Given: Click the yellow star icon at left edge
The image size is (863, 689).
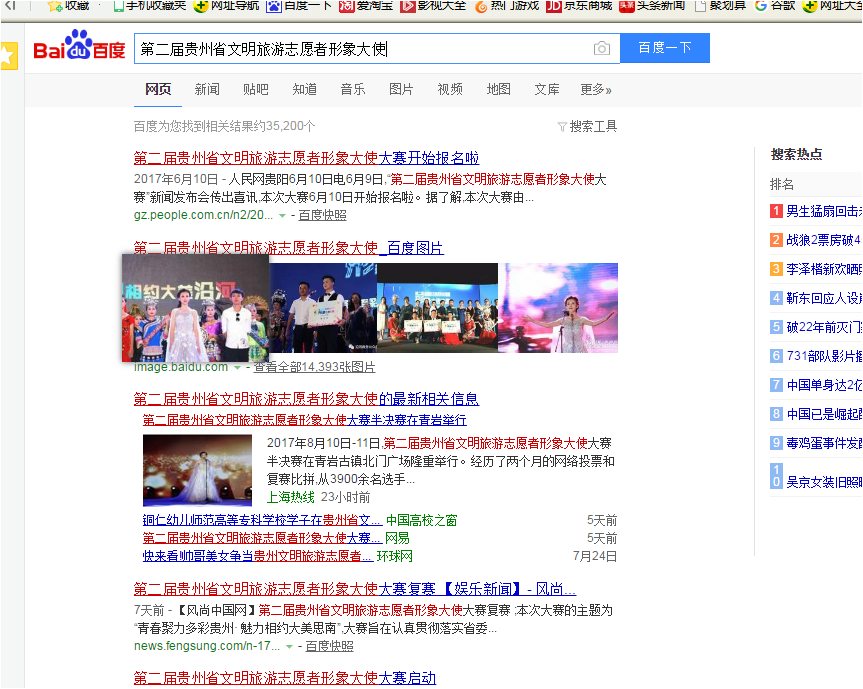Looking at the screenshot, I should click(9, 56).
